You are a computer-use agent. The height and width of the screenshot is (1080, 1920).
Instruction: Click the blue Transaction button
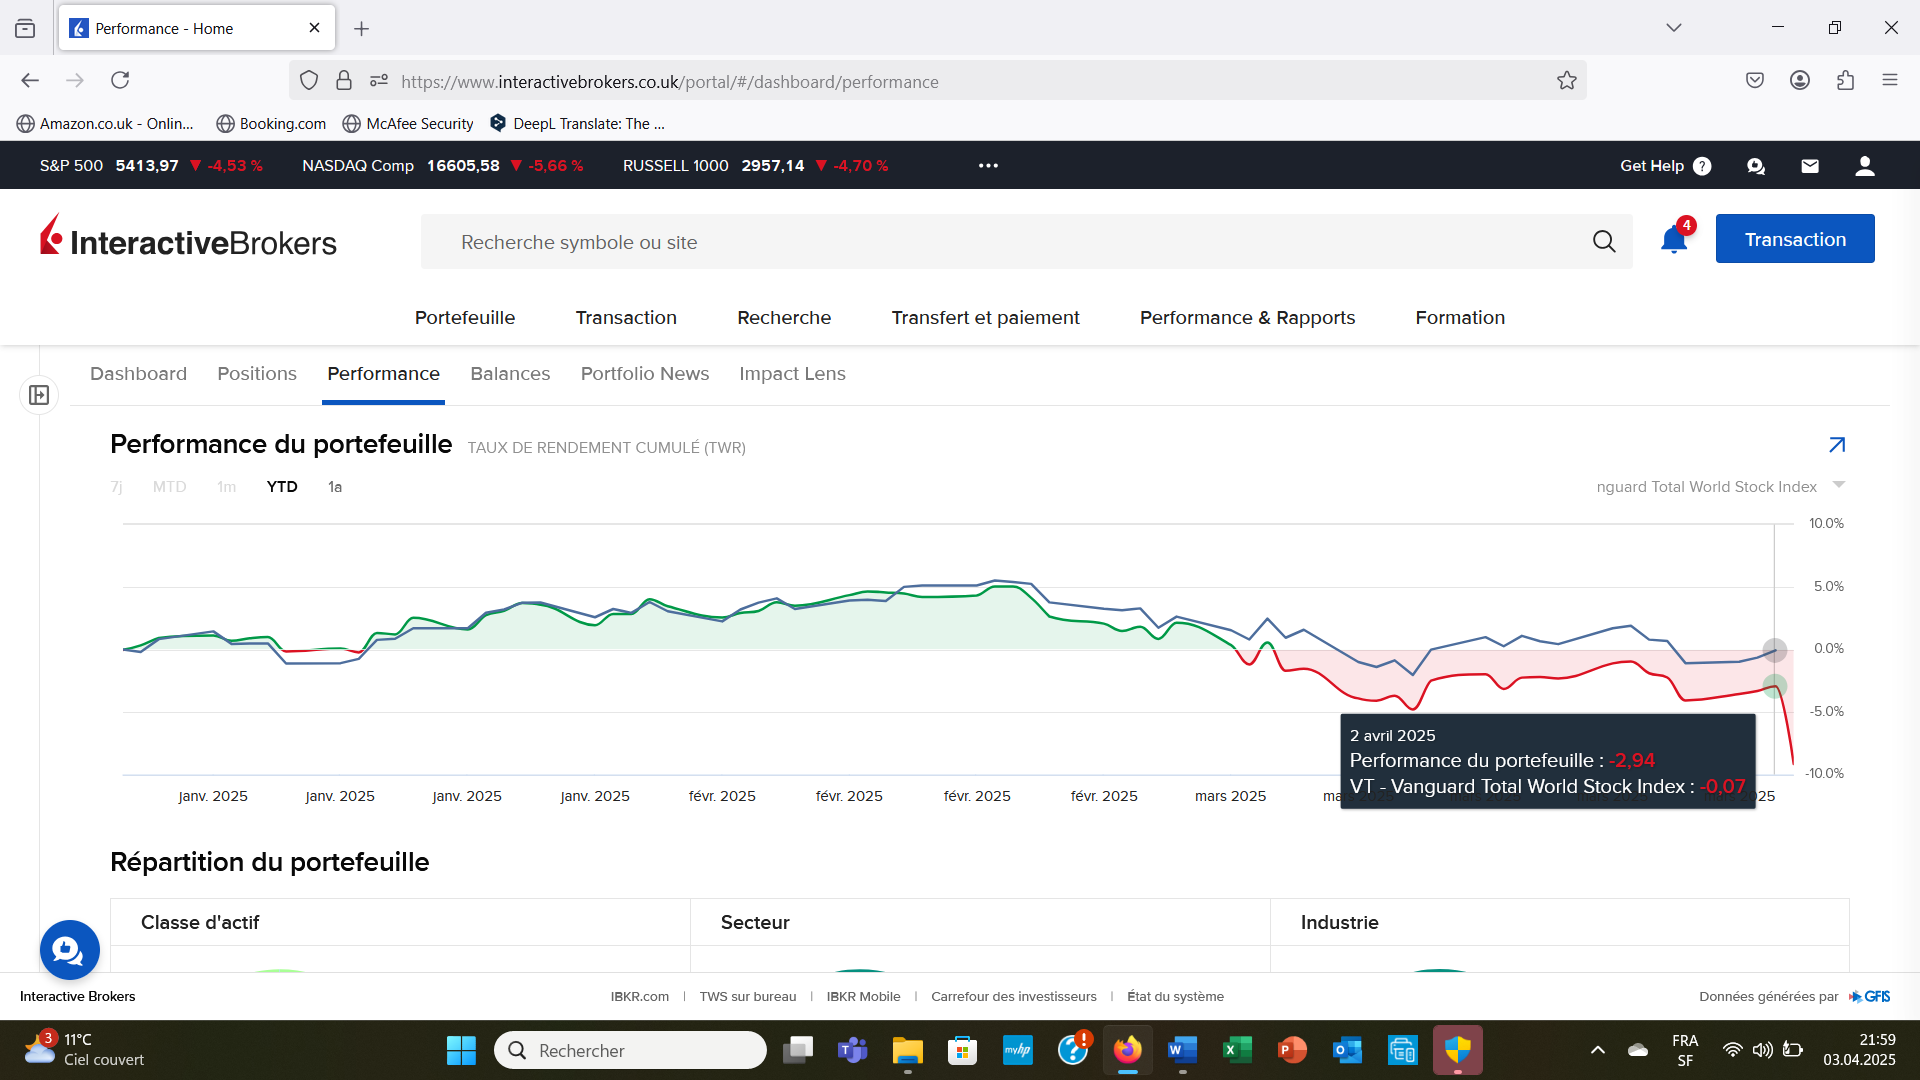coord(1795,239)
